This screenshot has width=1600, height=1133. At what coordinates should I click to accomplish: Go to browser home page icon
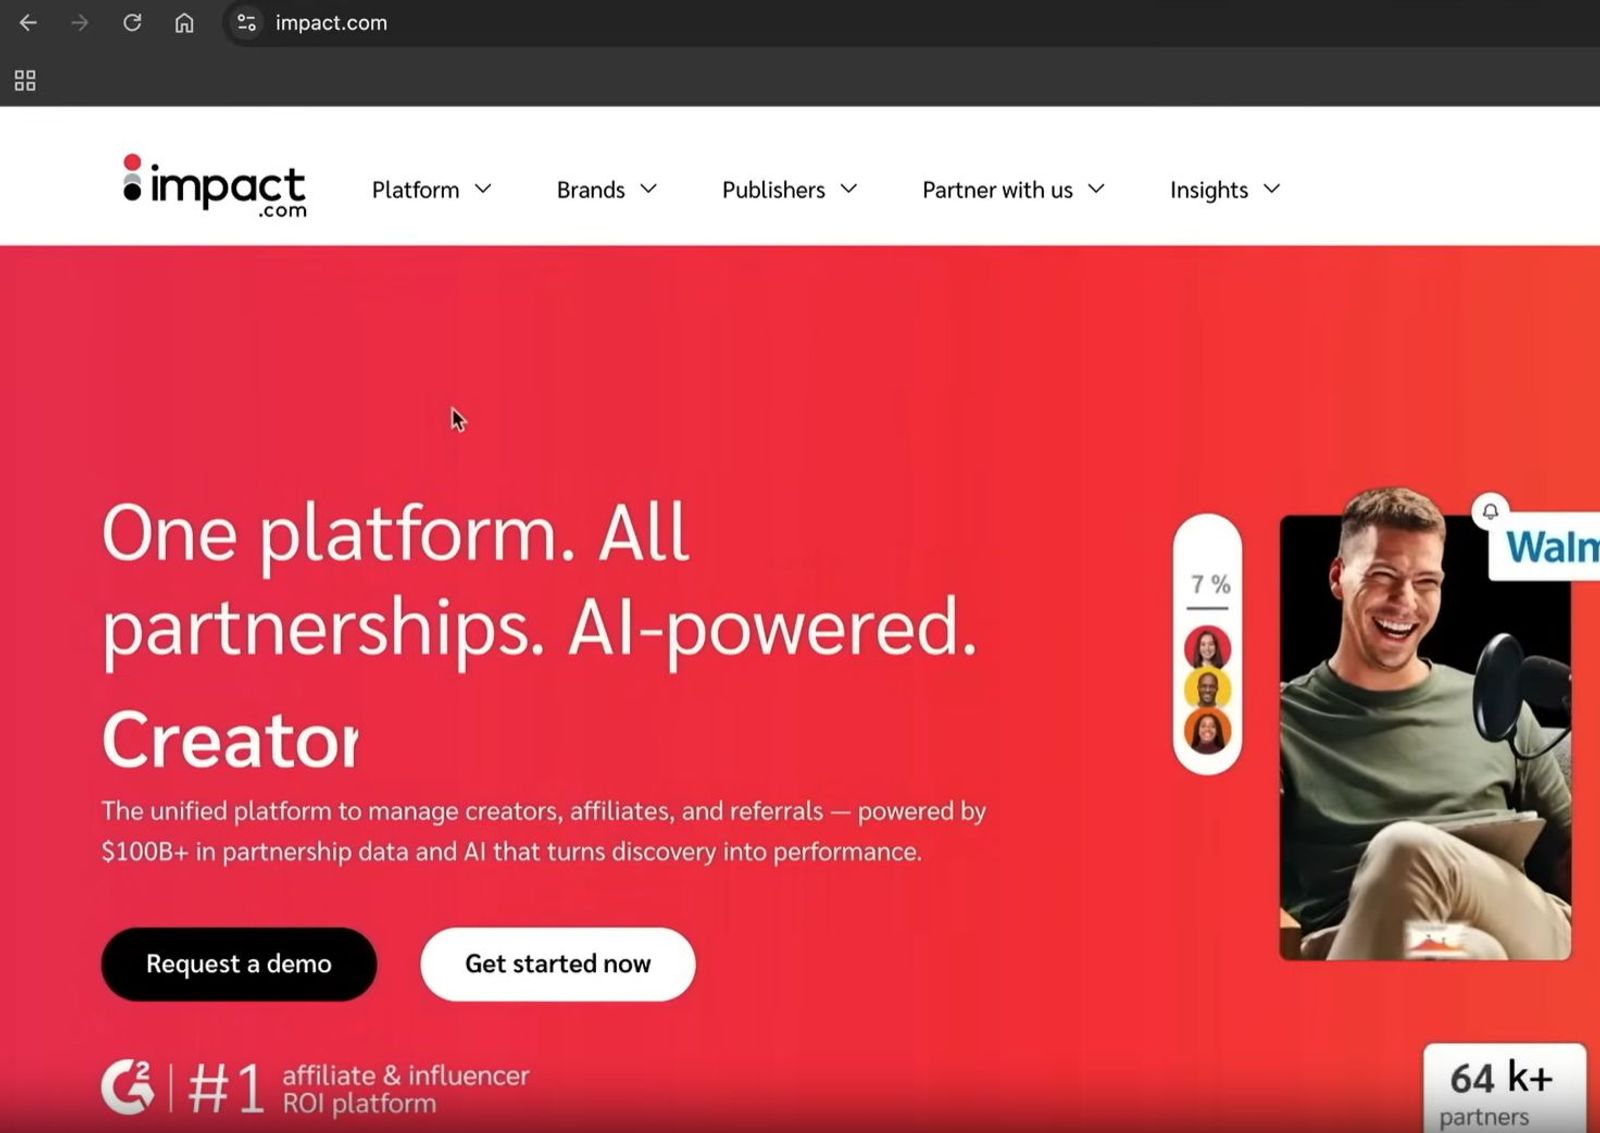(x=184, y=22)
